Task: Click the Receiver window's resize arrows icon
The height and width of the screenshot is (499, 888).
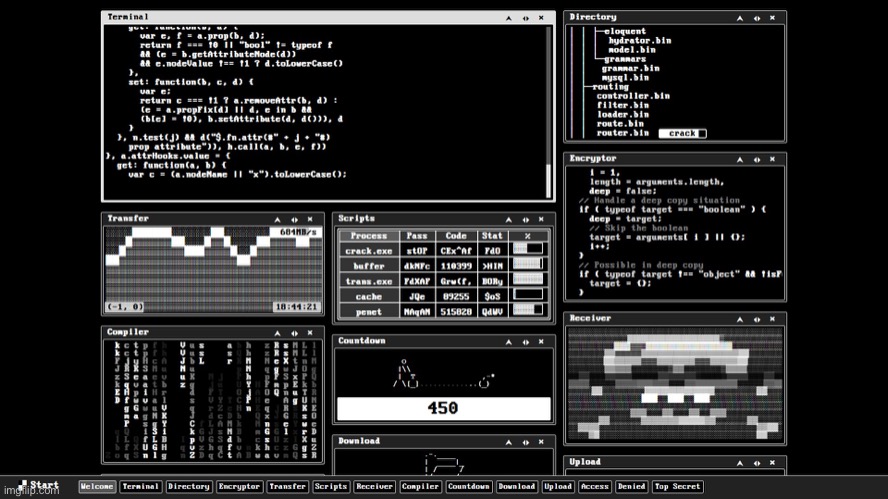Action: 757,319
